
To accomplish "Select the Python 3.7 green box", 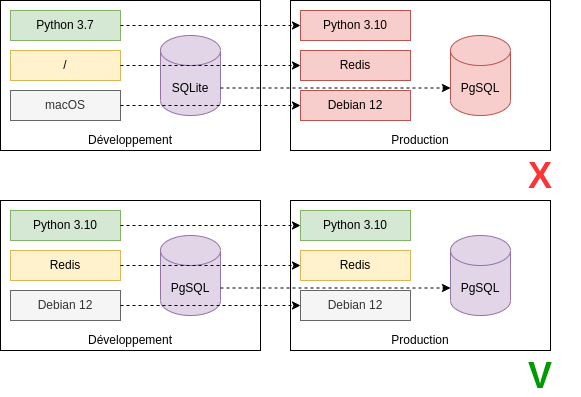I will [66, 26].
